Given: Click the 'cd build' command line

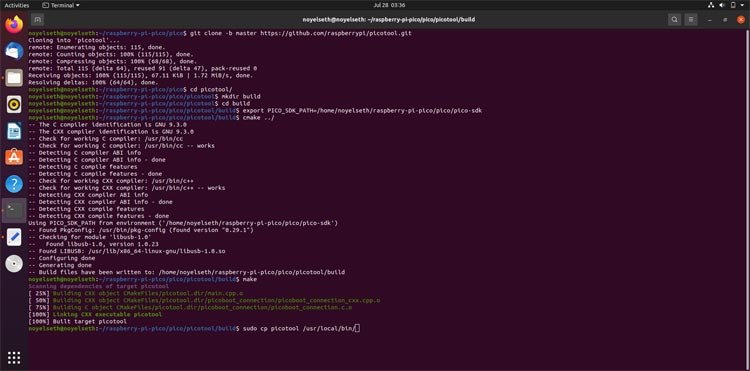Looking at the screenshot, I should (x=139, y=103).
